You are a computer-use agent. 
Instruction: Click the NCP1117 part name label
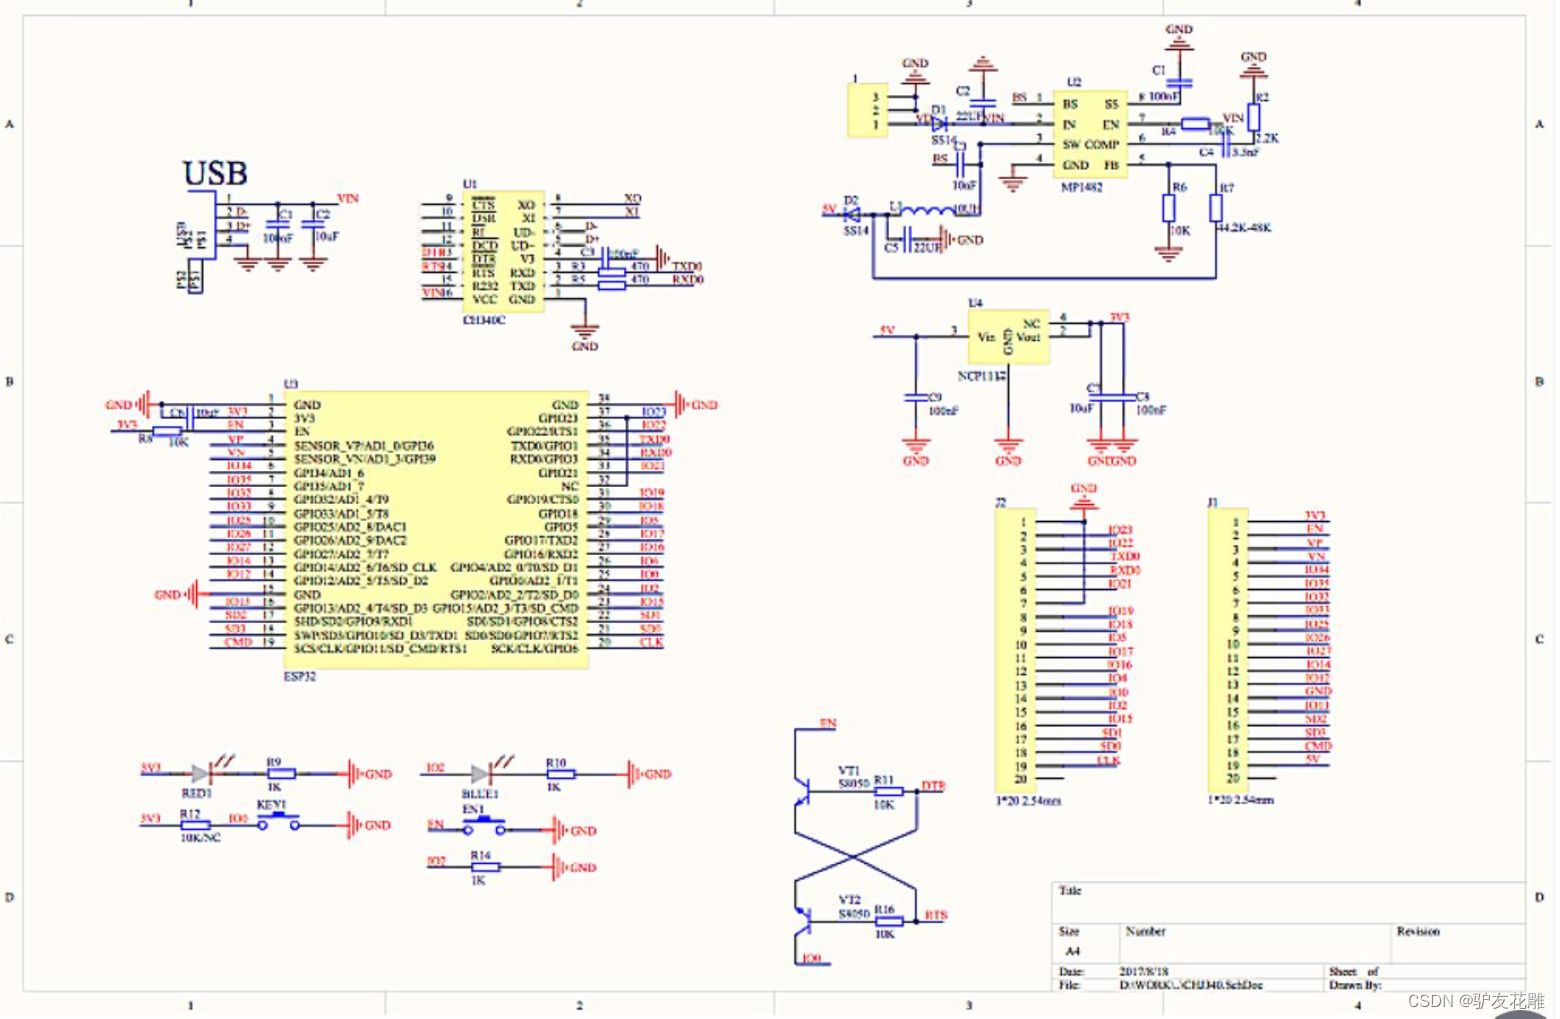click(x=982, y=376)
